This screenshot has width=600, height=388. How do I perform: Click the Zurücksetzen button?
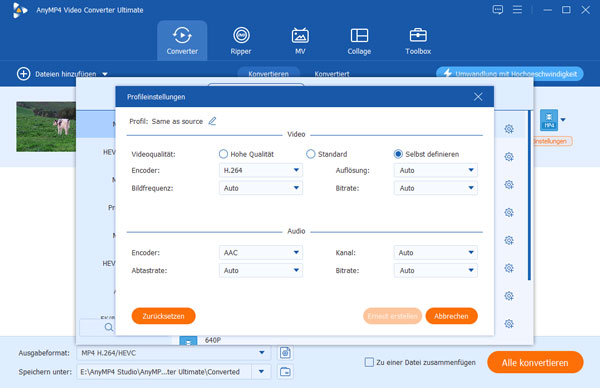163,316
